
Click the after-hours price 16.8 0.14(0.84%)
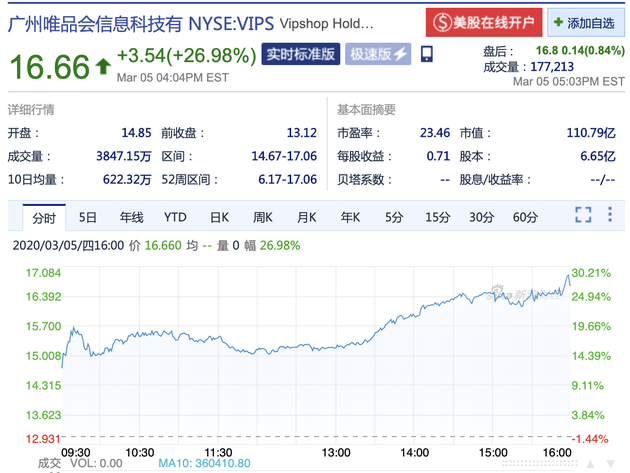(580, 51)
